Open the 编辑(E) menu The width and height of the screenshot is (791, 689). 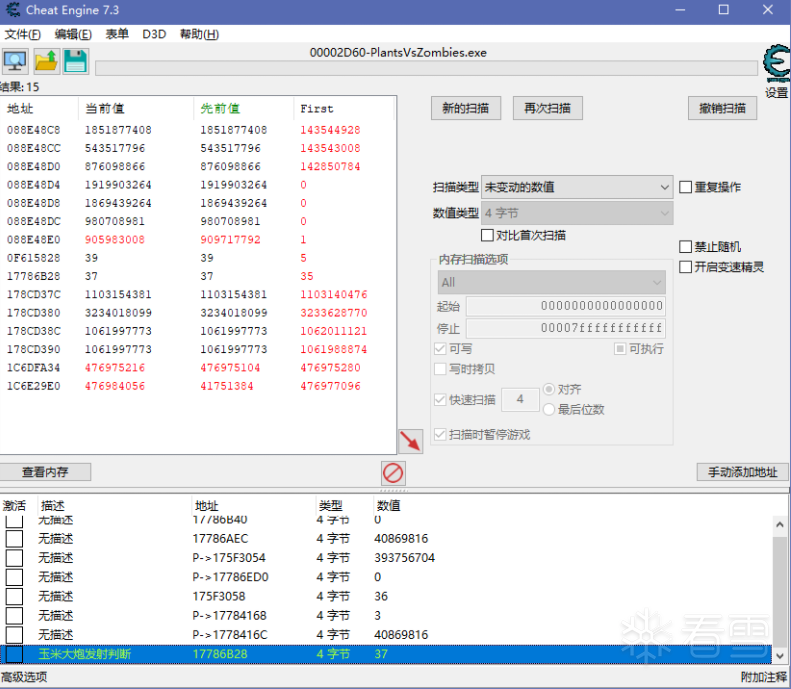point(73,34)
